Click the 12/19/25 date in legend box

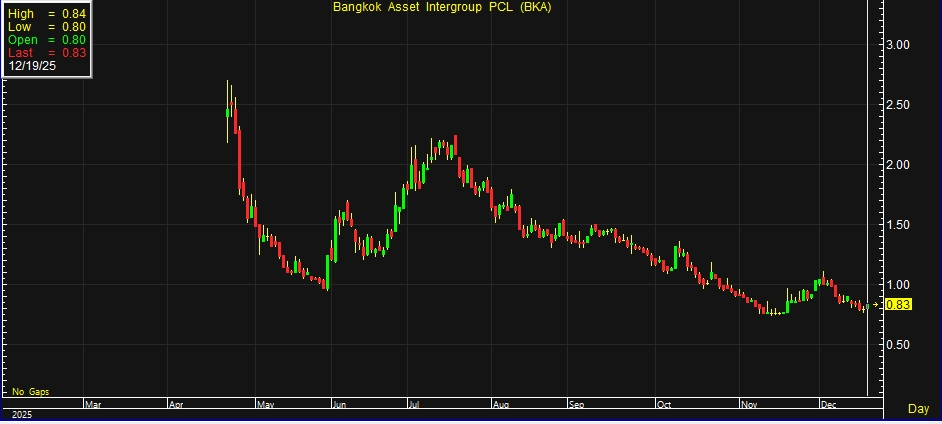click(31, 65)
